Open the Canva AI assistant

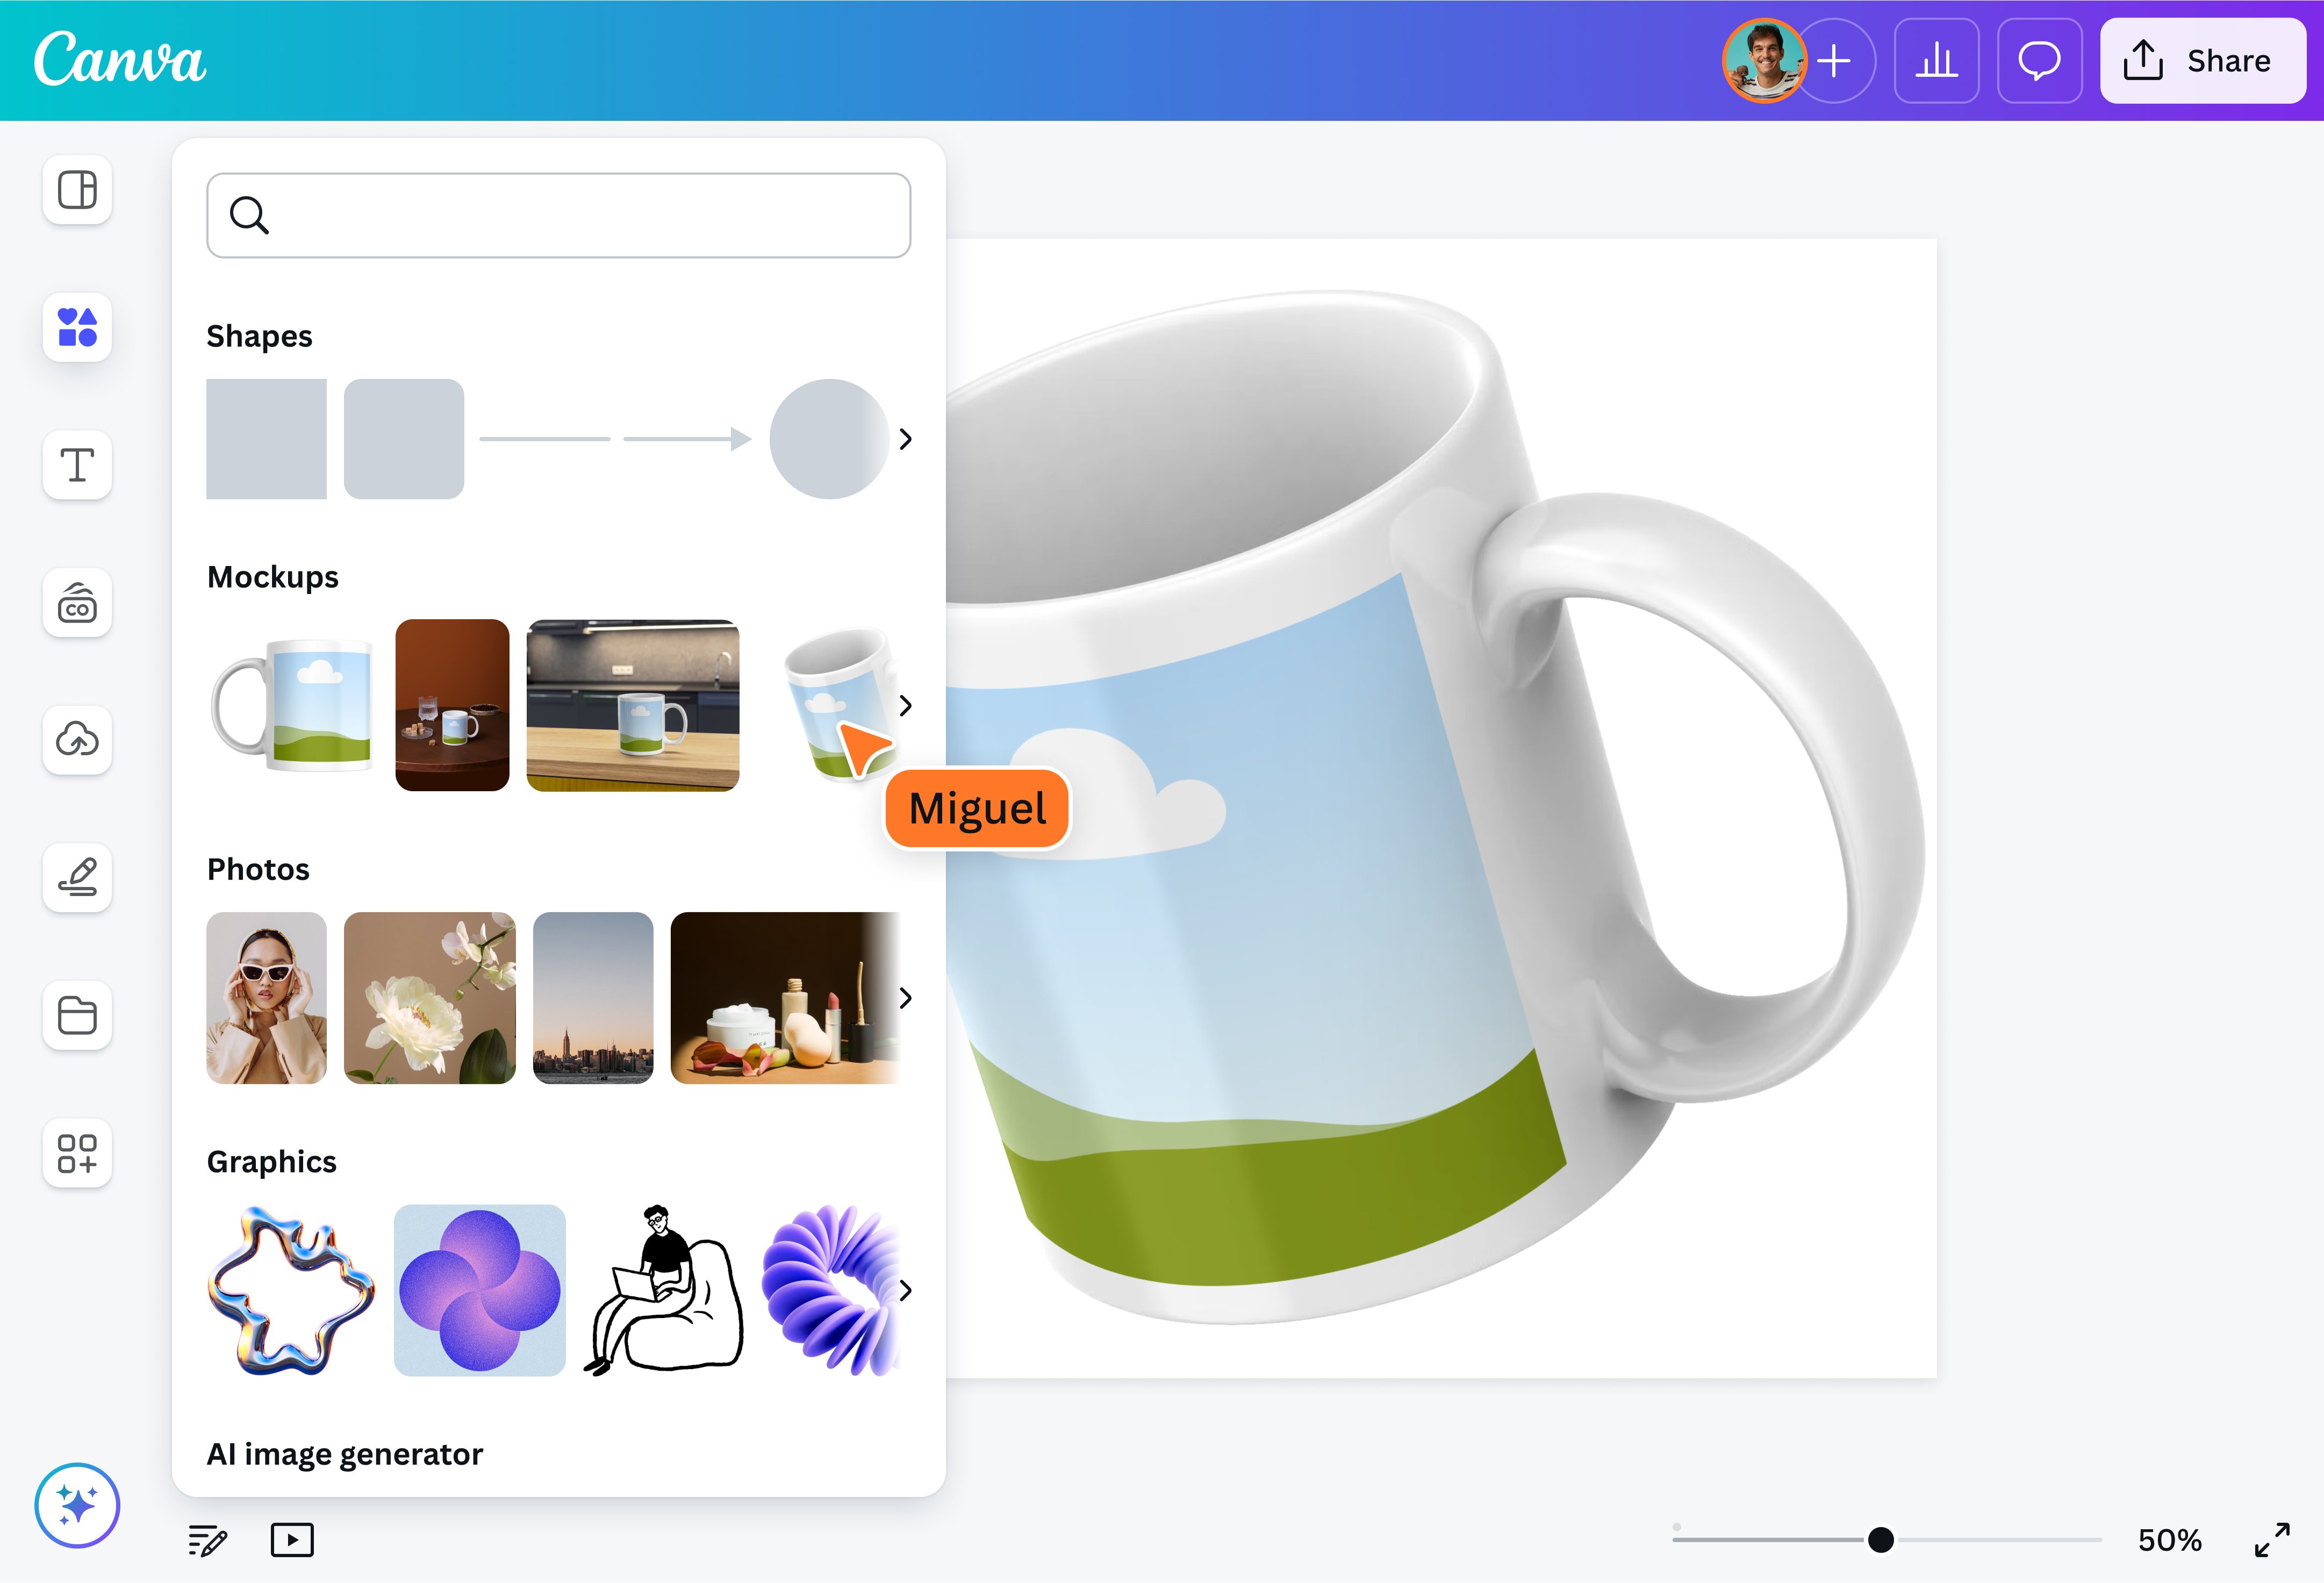77,1505
